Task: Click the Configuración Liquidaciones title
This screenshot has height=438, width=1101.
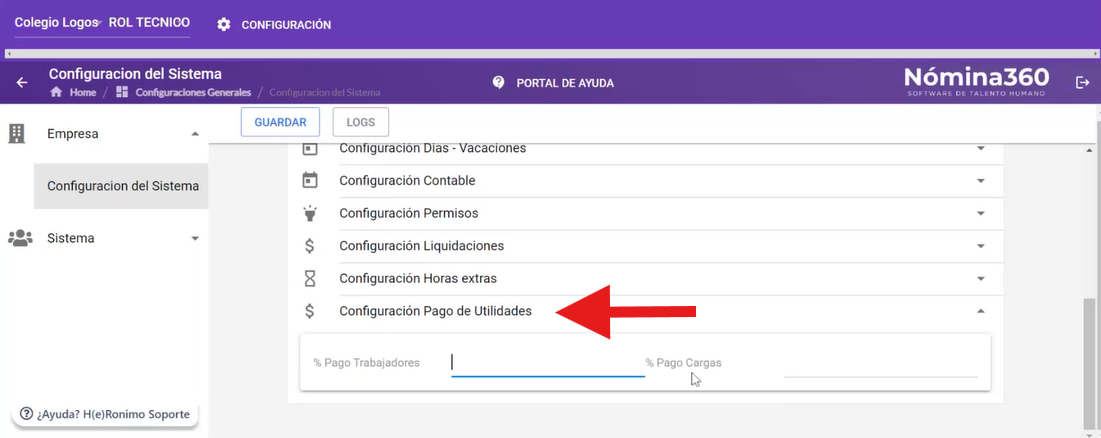Action: pos(421,246)
